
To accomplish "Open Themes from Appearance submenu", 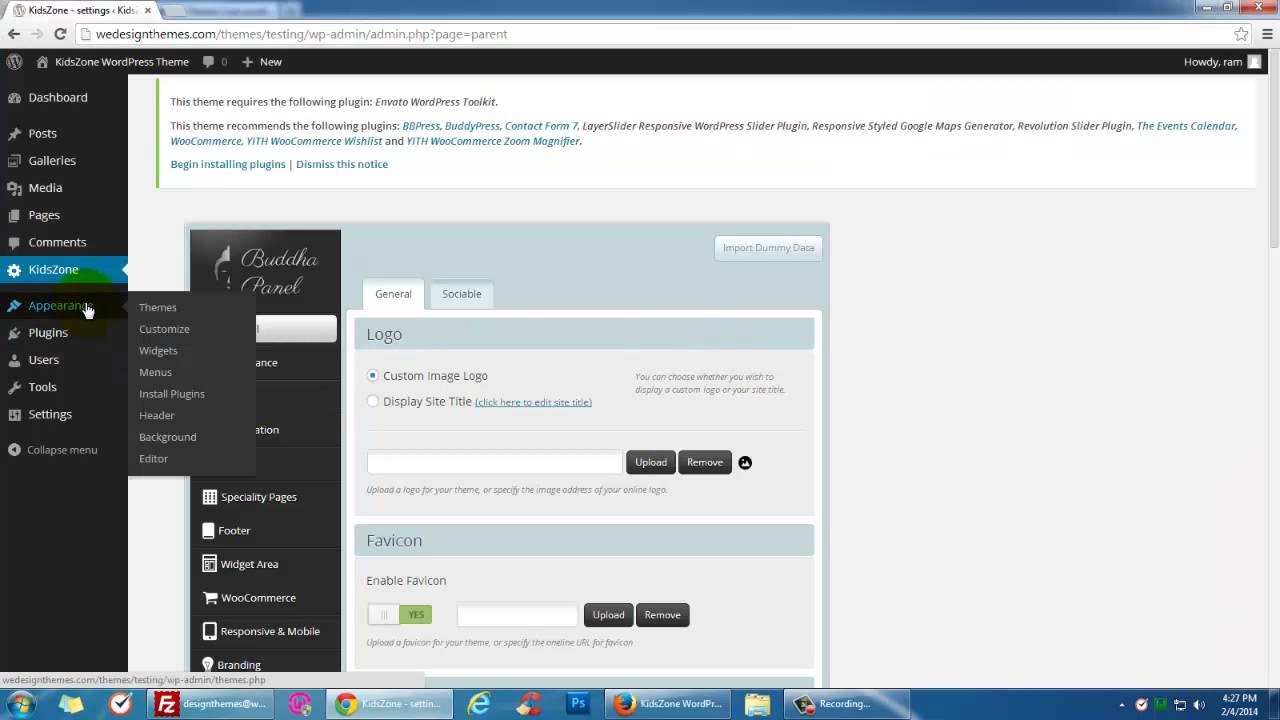I will coord(158,308).
